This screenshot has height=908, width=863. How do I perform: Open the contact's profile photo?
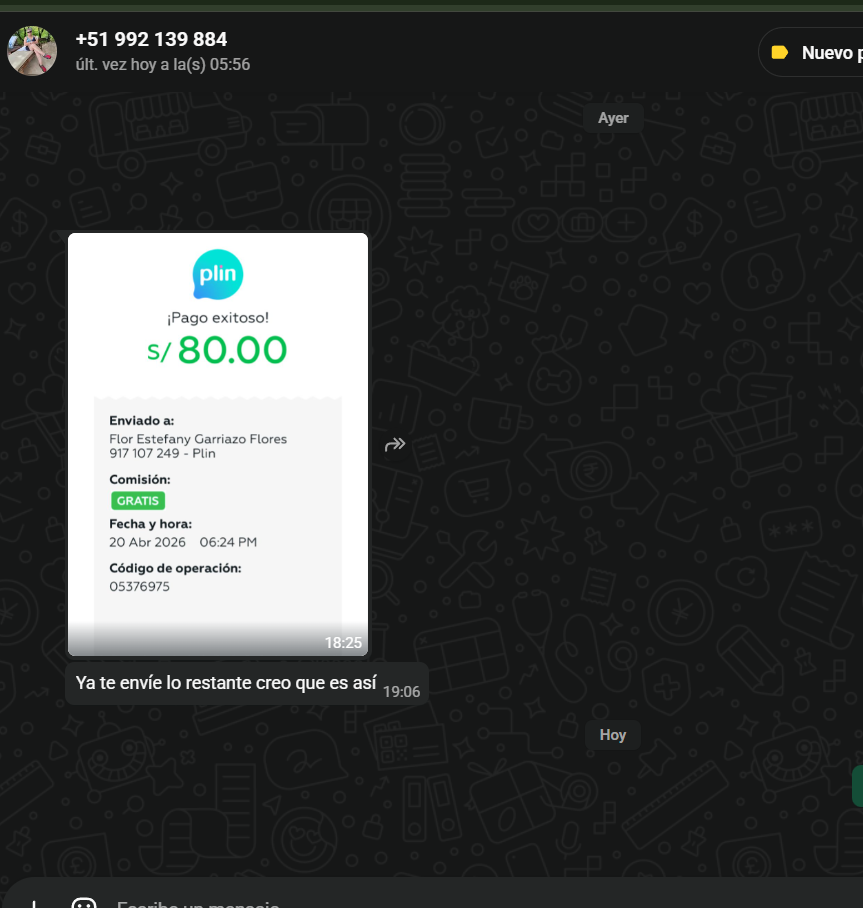[x=32, y=51]
